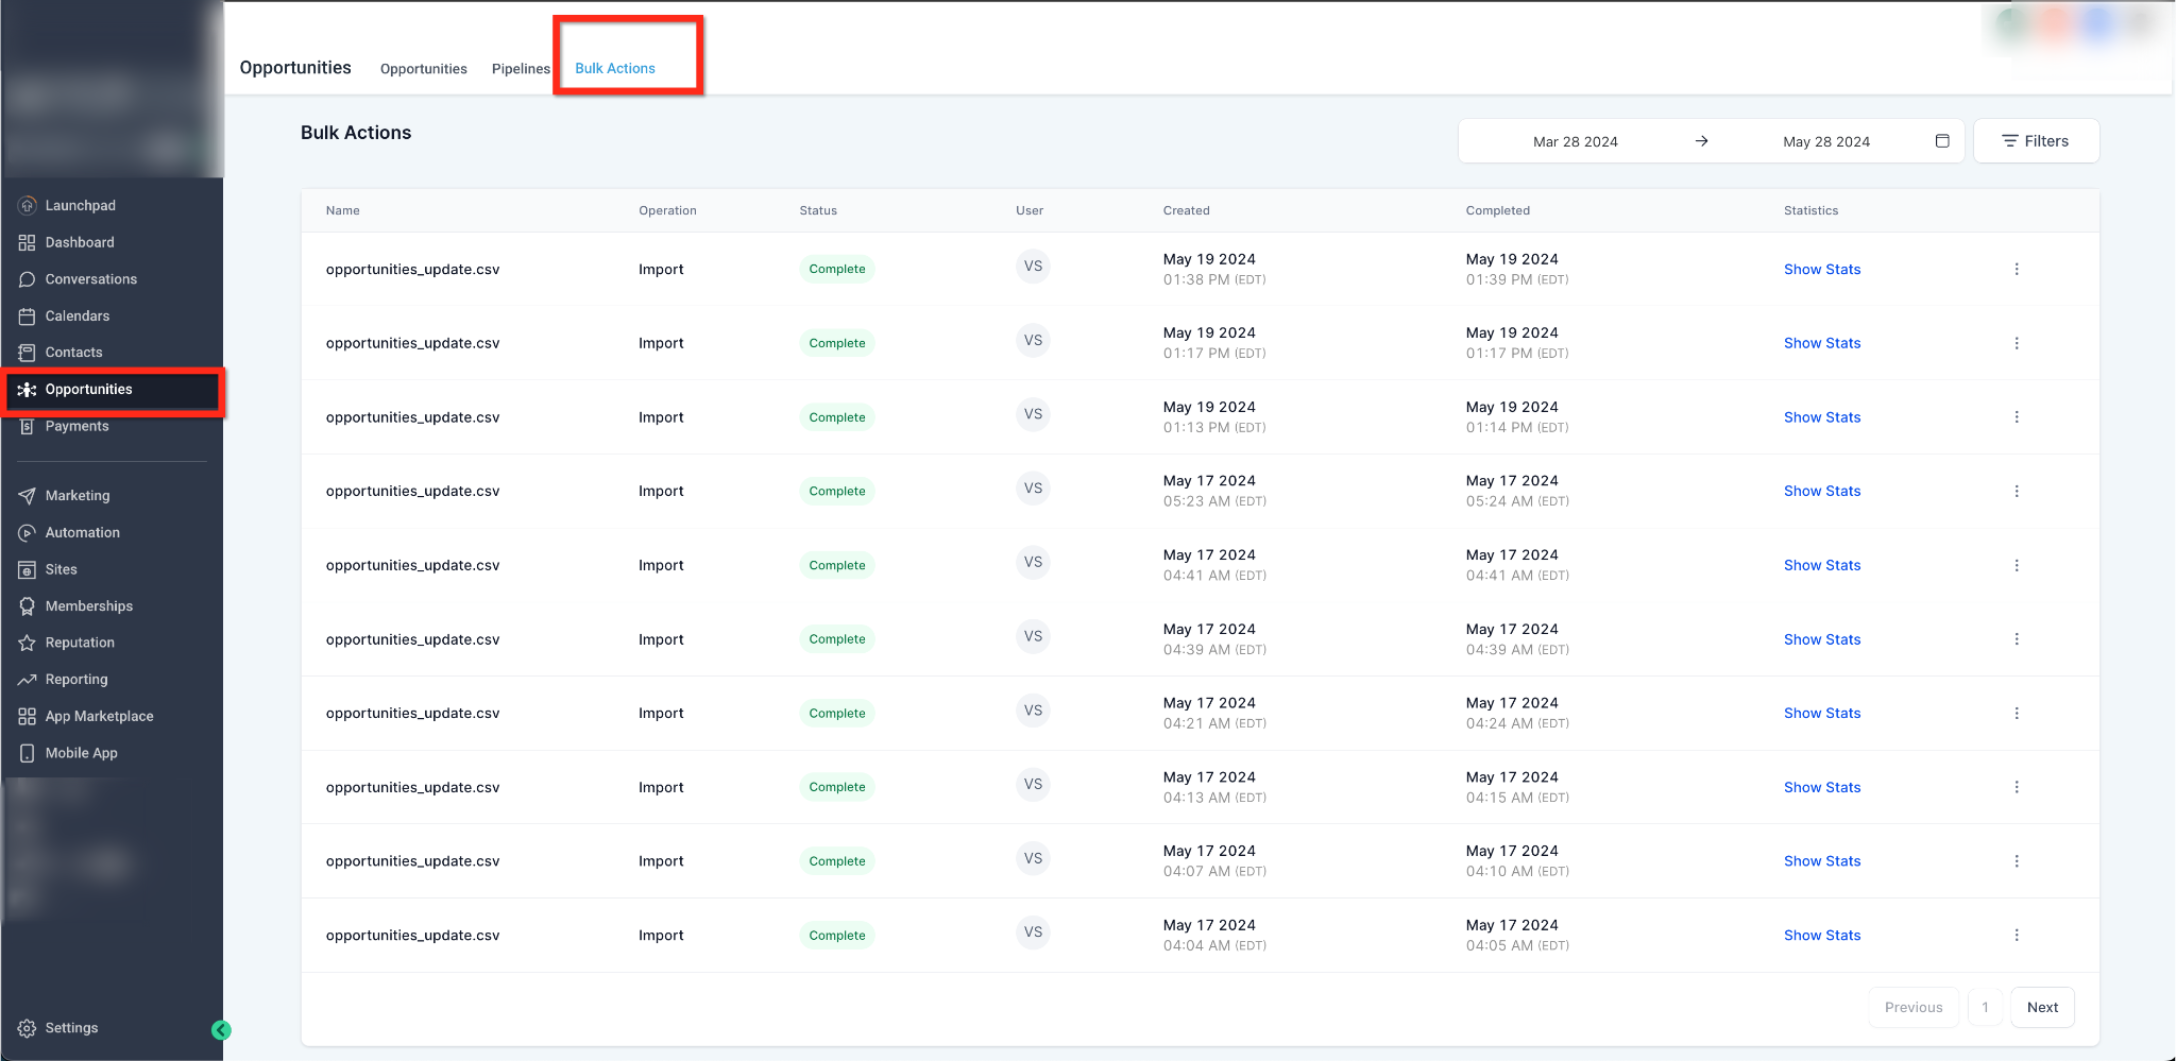Click the Created column header
The image size is (2176, 1061).
coord(1186,210)
